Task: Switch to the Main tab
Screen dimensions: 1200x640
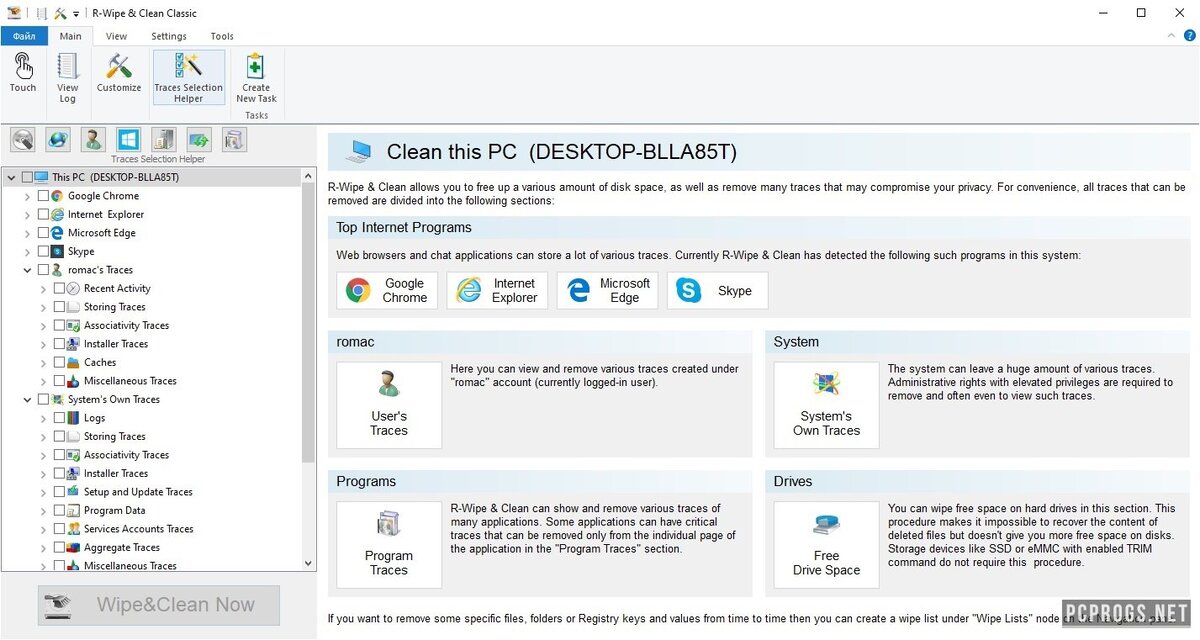Action: [x=70, y=36]
